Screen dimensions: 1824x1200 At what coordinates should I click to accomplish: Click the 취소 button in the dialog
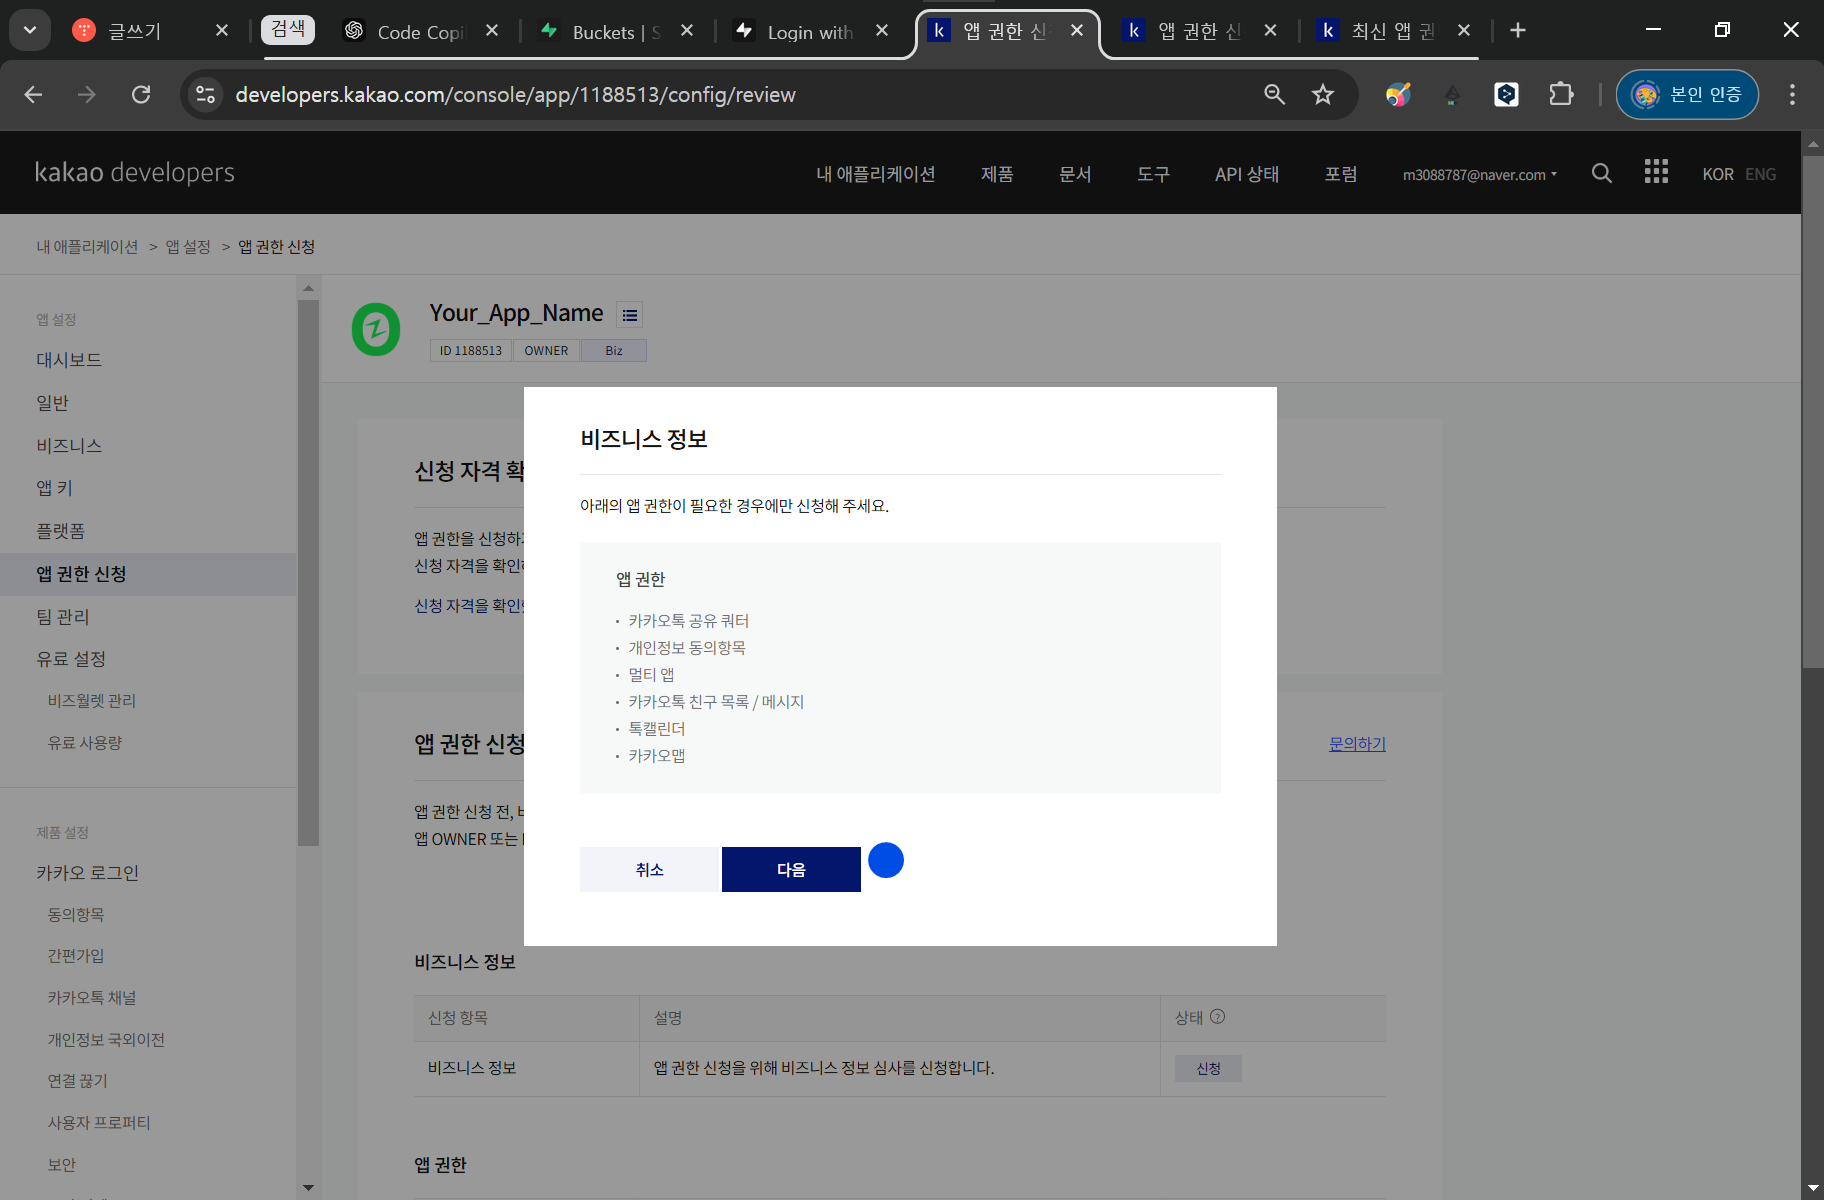[x=650, y=869]
